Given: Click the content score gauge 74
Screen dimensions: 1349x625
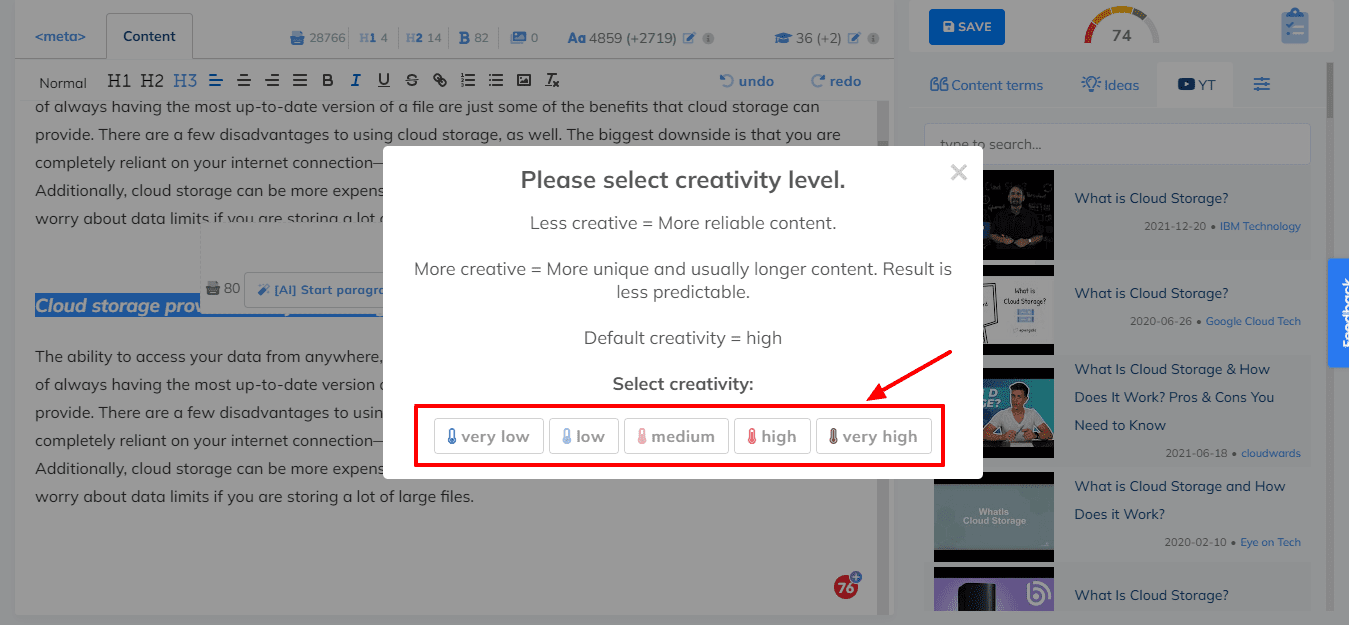Looking at the screenshot, I should click(1121, 28).
